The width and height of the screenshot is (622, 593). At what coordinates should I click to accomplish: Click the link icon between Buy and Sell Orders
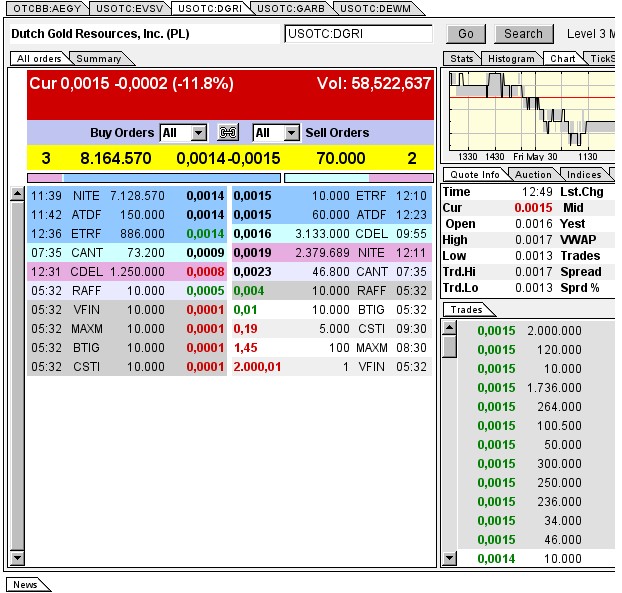point(228,133)
